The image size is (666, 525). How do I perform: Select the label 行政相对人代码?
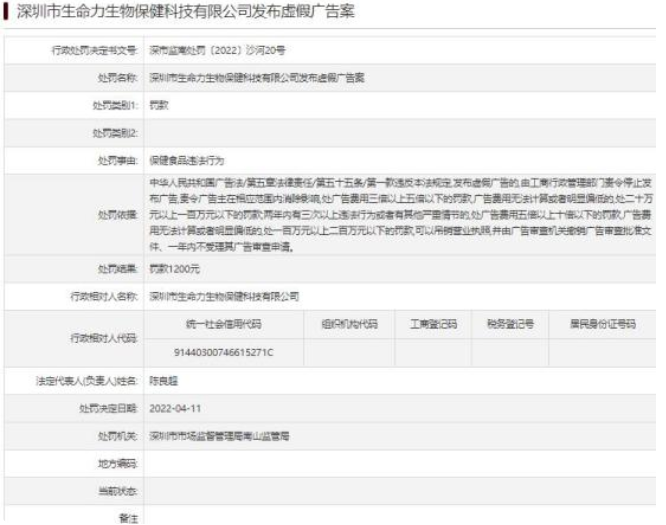[x=104, y=339]
